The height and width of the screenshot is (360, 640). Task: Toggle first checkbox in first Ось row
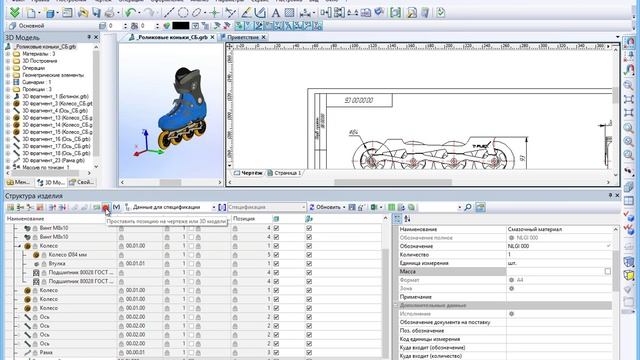pos(276,317)
